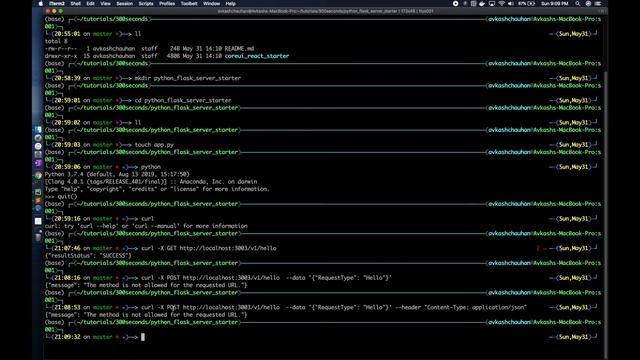Viewport: 640px width, 360px height.
Task: Open the Toolbelt menu
Action: click(189, 4)
